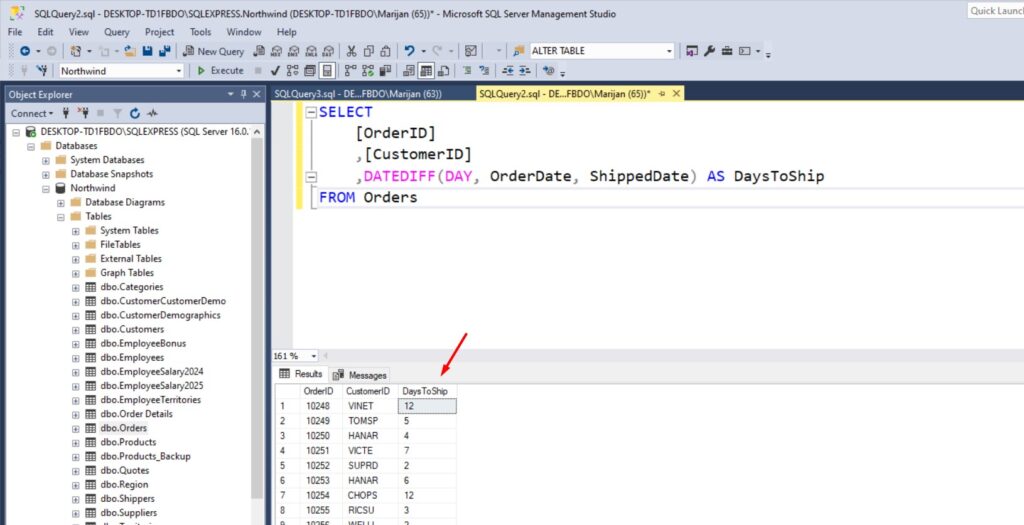Click the DaysToShip column header

427,390
